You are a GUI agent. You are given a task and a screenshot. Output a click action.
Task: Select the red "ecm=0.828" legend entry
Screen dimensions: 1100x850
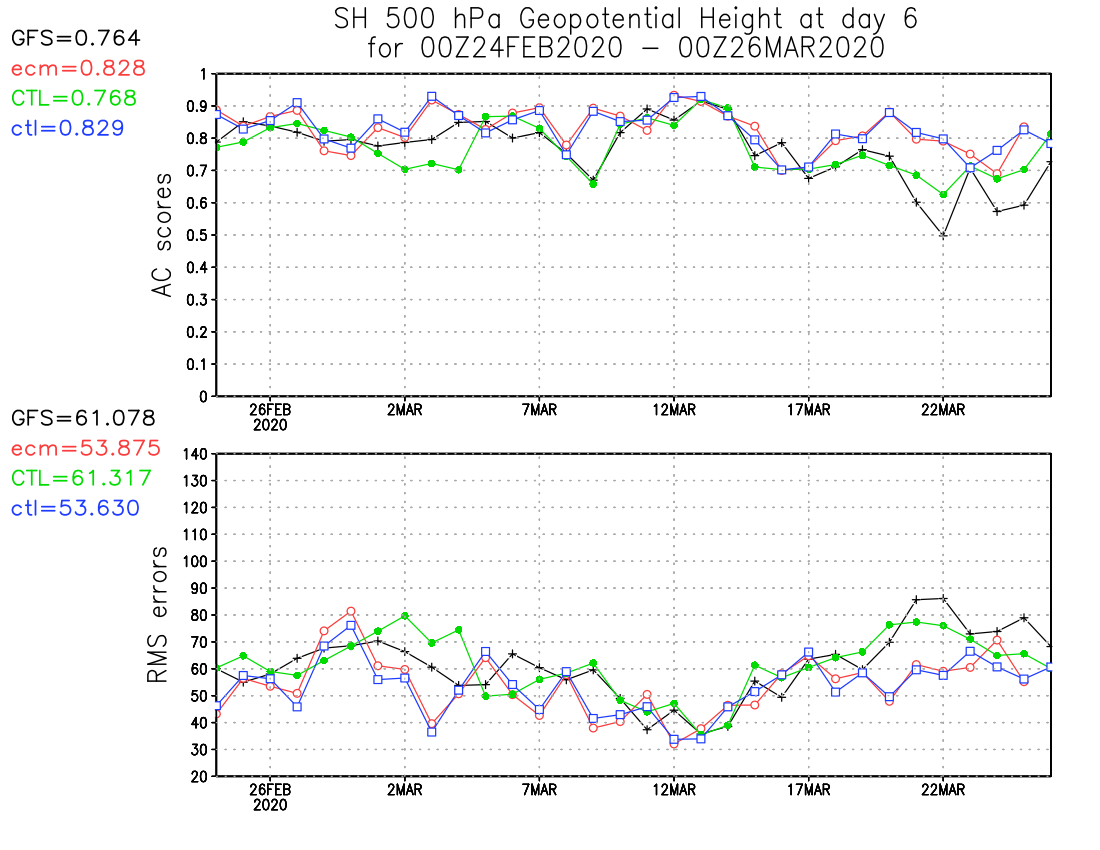coord(79,68)
